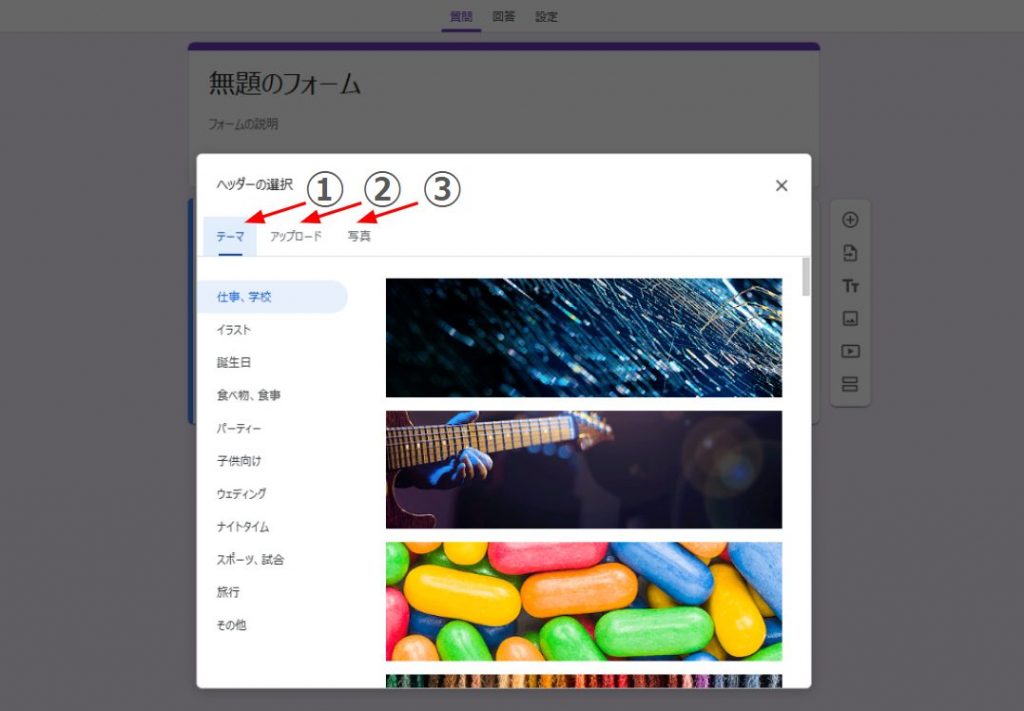The image size is (1024, 711).
Task: Pick the colorful candy header image
Action: point(583,601)
